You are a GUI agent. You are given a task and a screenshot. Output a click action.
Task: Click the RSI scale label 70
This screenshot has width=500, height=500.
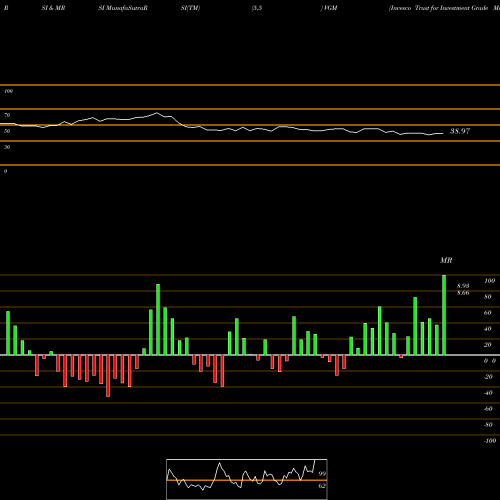coord(7,115)
